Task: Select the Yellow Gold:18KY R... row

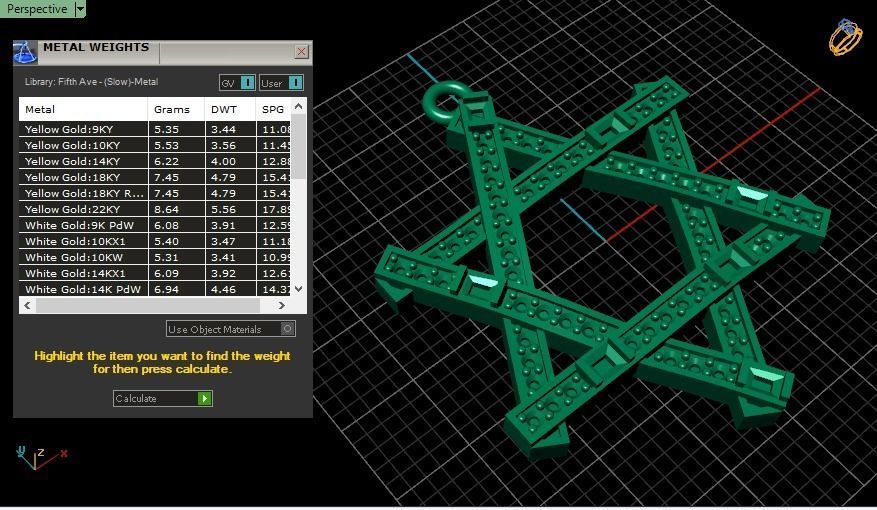Action: [x=155, y=193]
